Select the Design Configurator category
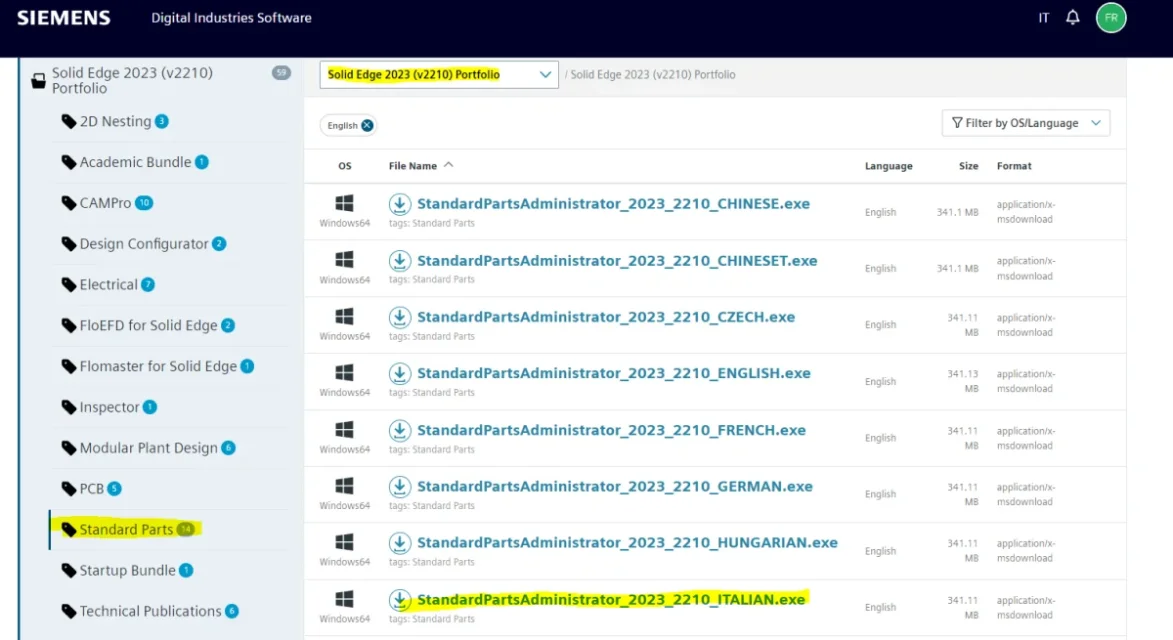The height and width of the screenshot is (640, 1173). point(144,244)
